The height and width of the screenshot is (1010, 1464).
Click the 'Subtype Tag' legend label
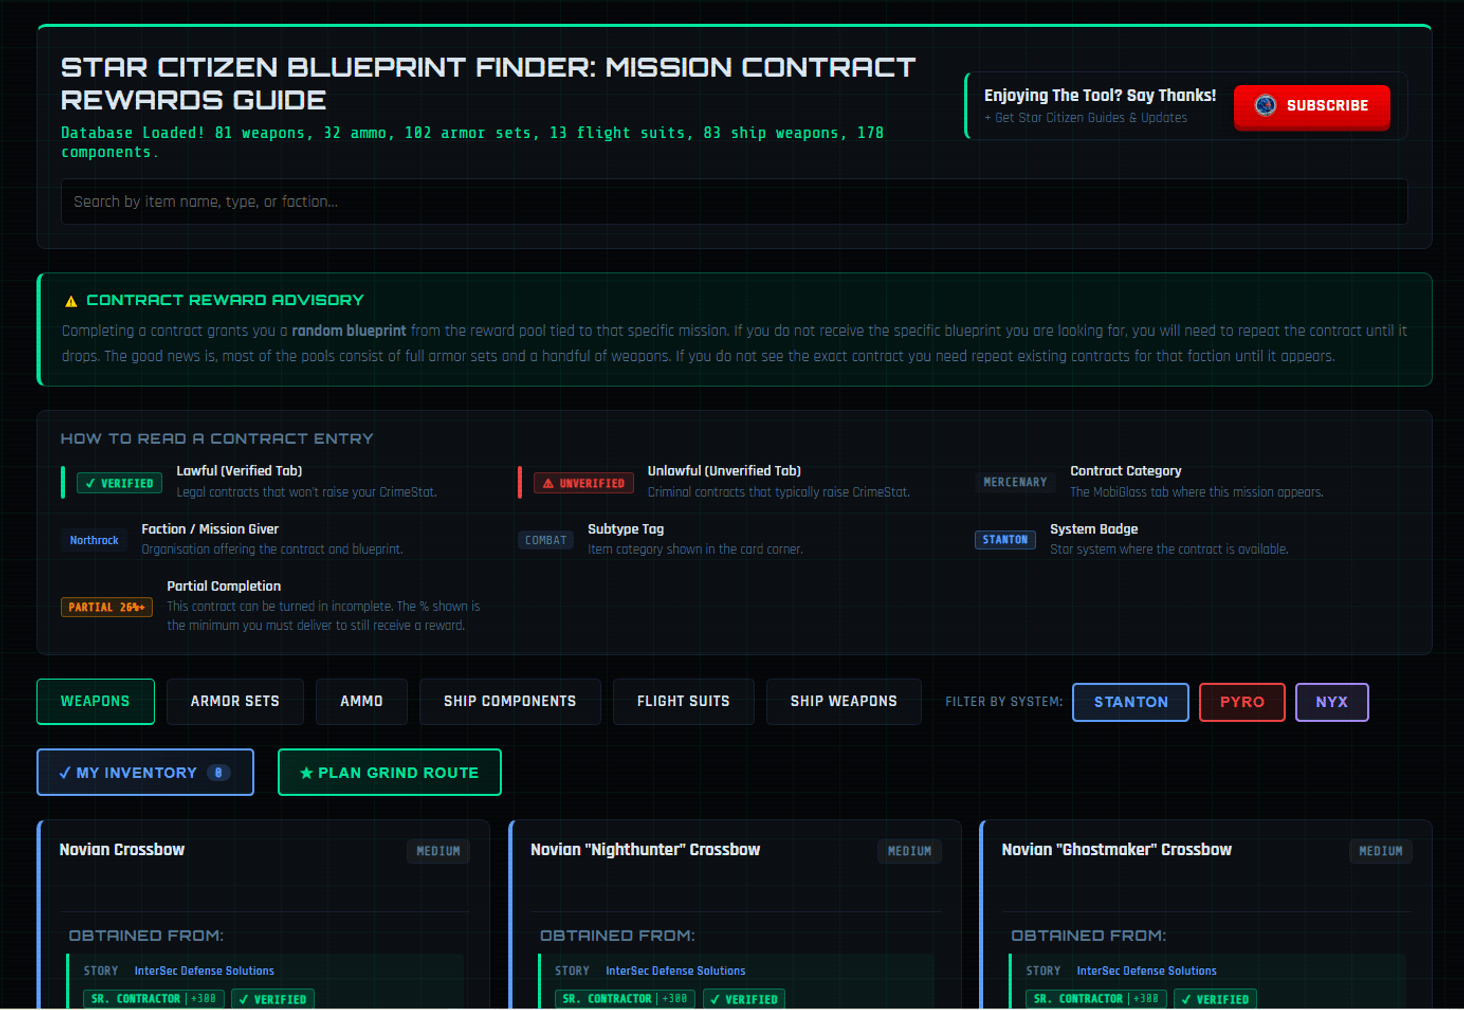tap(626, 529)
